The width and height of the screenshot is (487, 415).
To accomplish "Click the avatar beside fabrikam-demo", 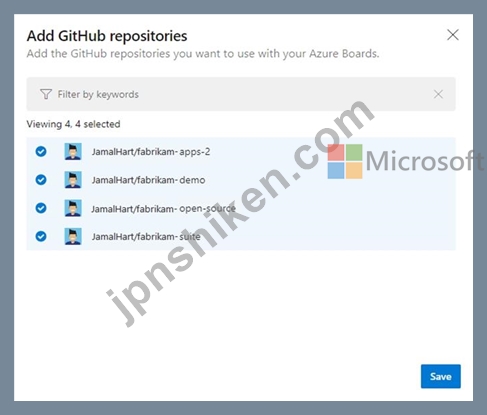I will [x=73, y=180].
